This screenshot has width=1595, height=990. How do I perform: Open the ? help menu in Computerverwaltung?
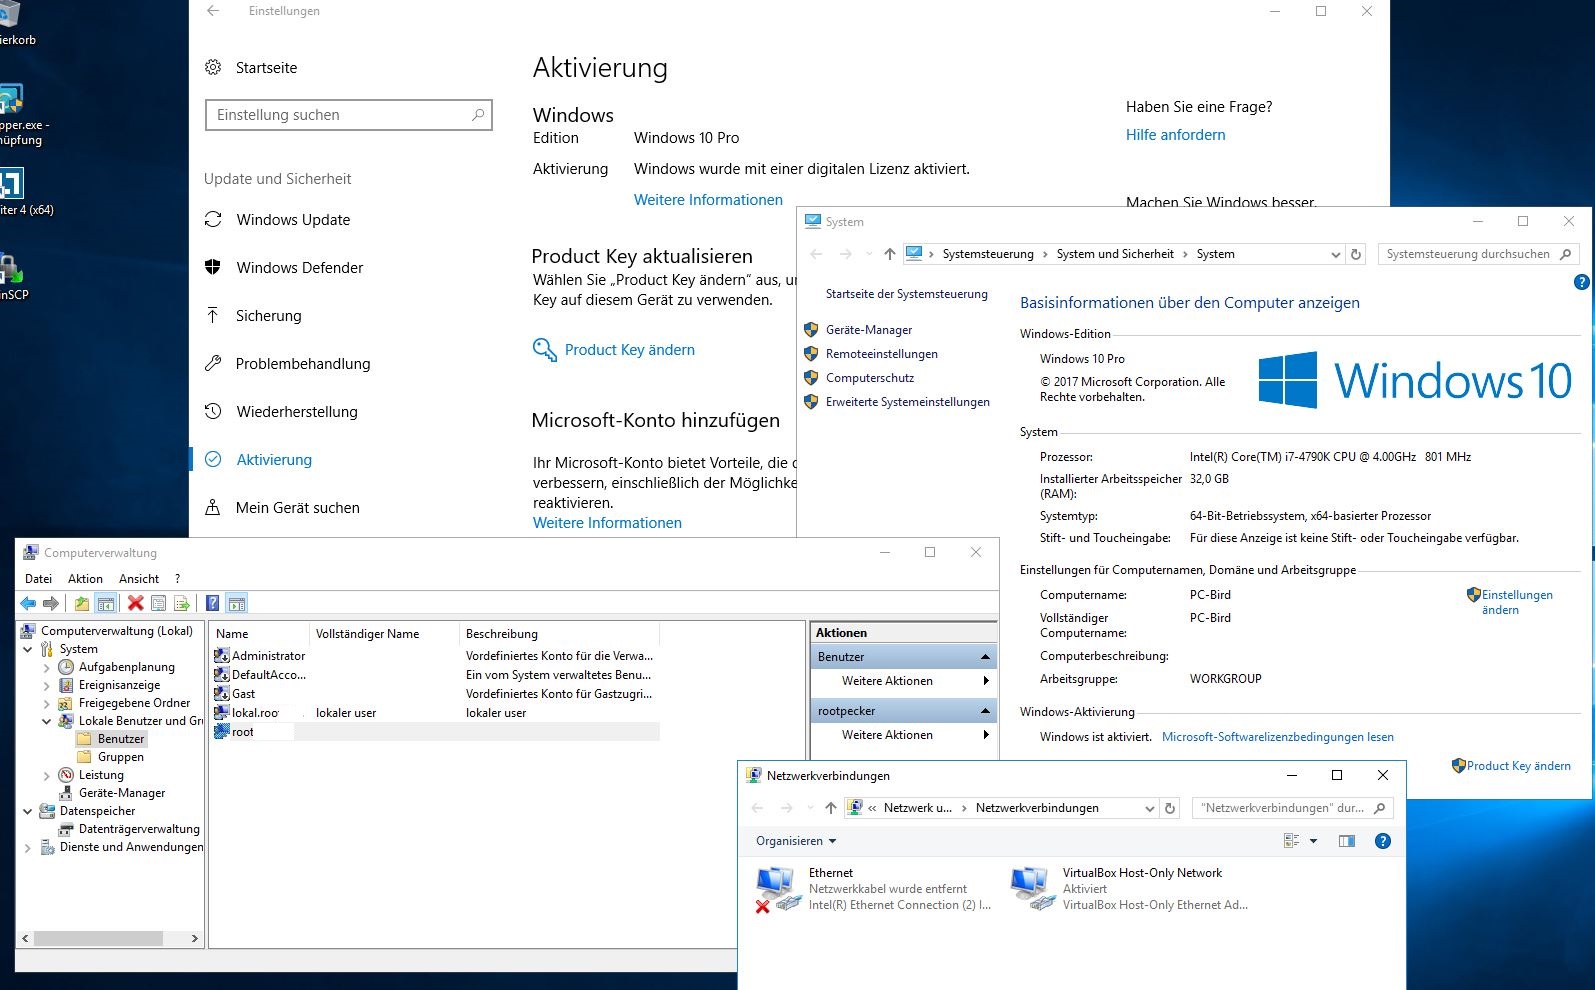pos(177,579)
